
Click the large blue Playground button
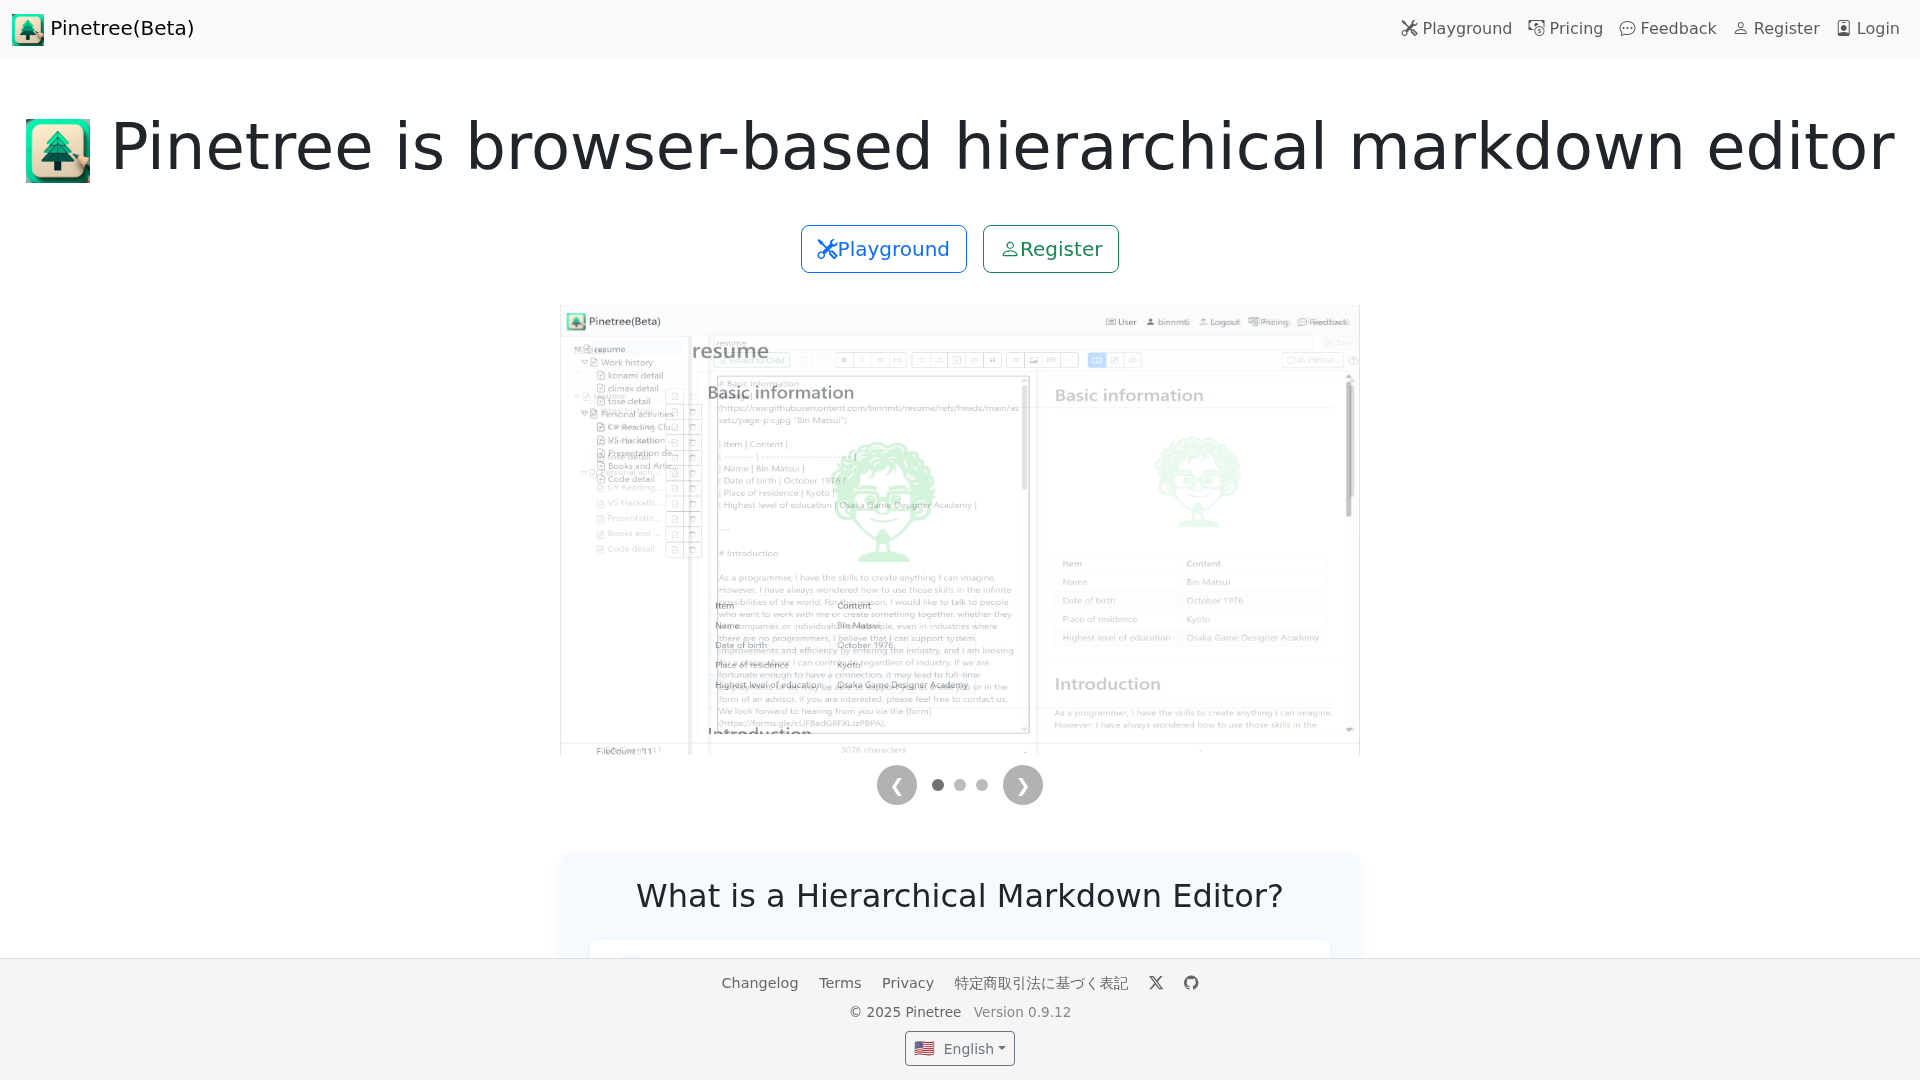click(x=883, y=249)
